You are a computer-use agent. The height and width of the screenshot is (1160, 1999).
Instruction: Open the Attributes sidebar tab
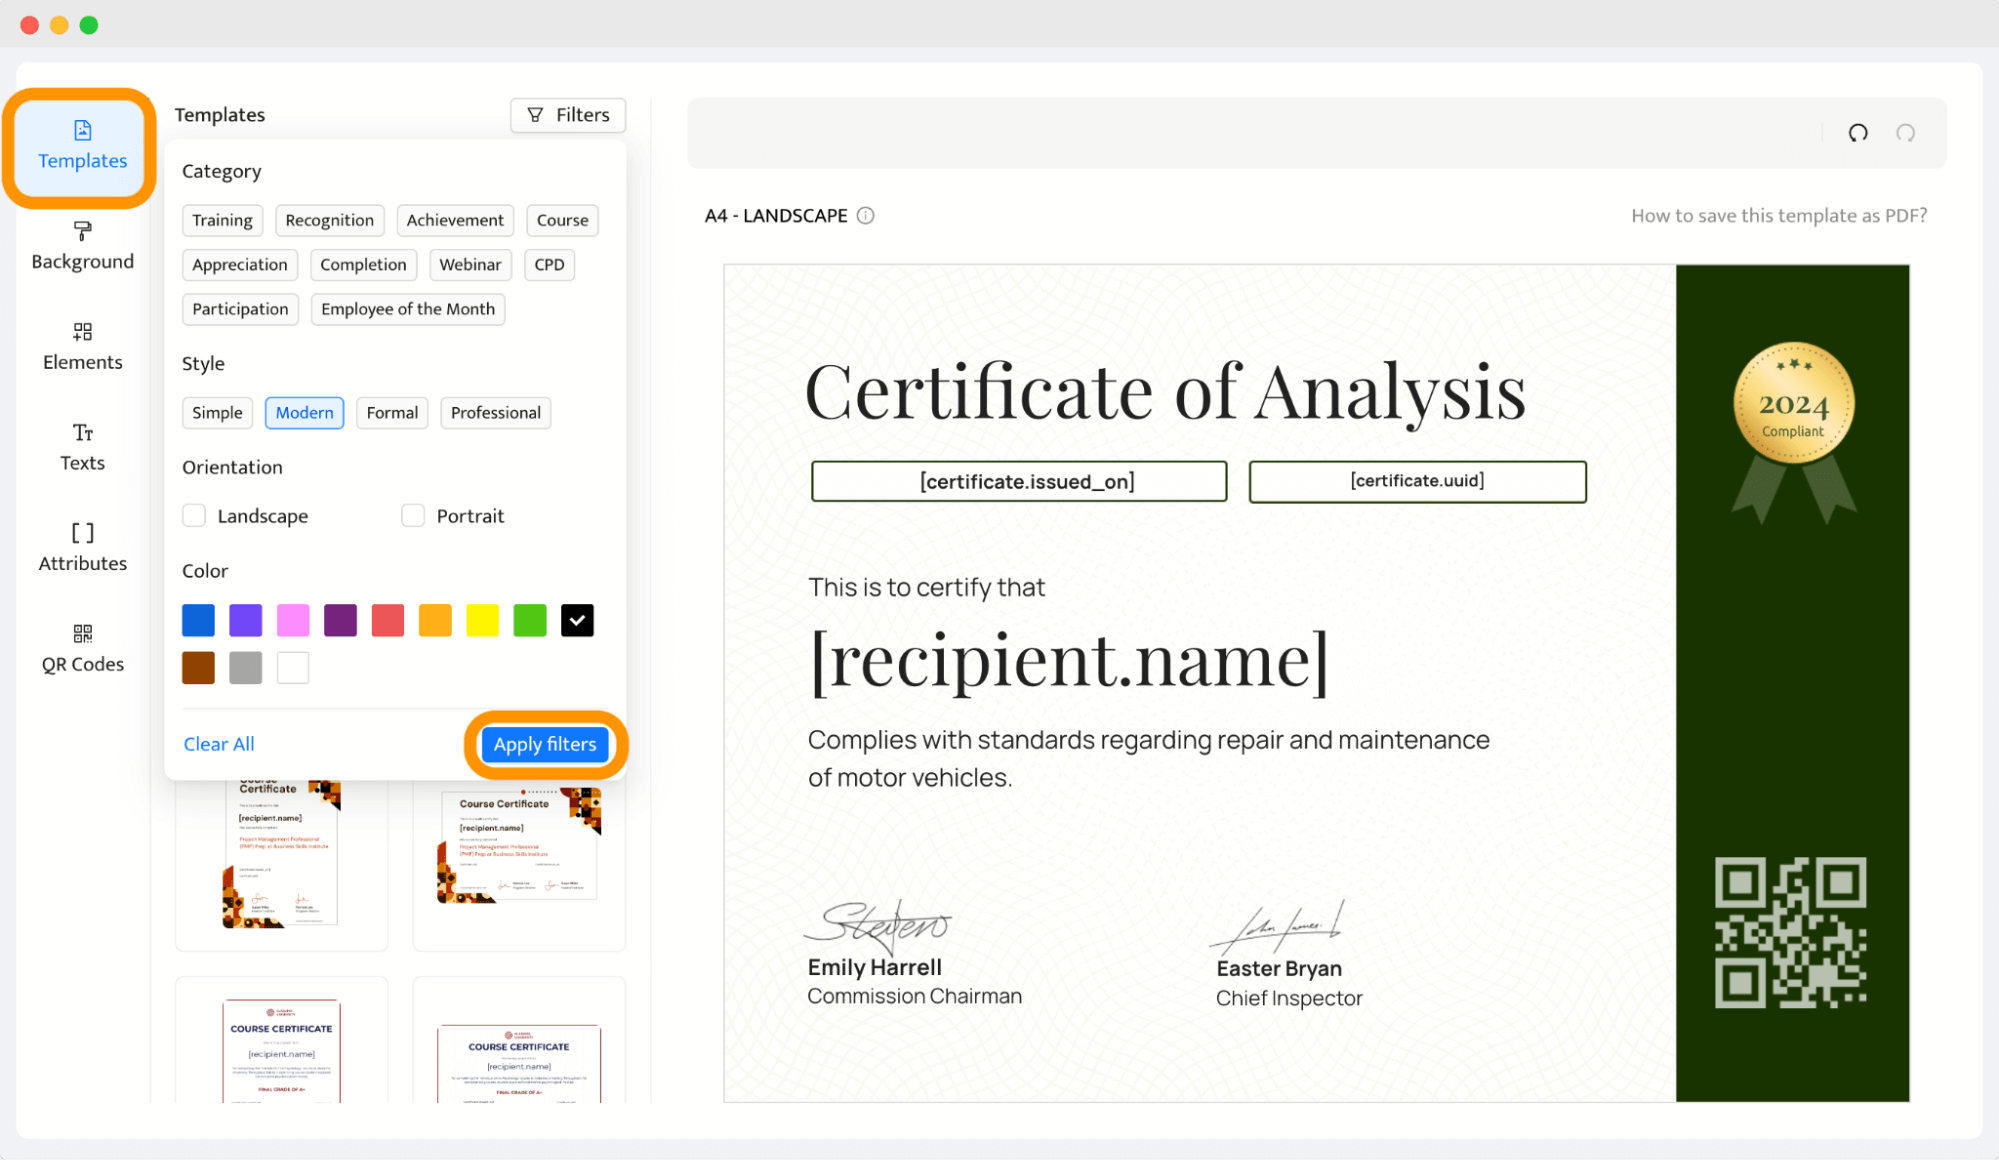[82, 547]
